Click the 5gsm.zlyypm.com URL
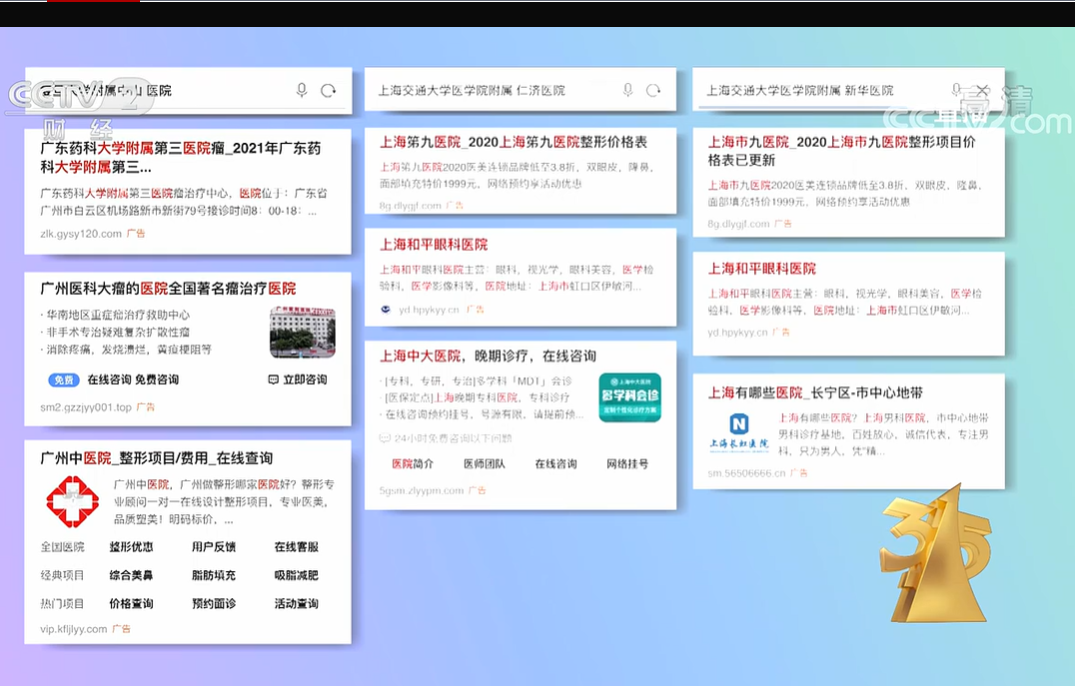The image size is (1075, 686). point(422,490)
